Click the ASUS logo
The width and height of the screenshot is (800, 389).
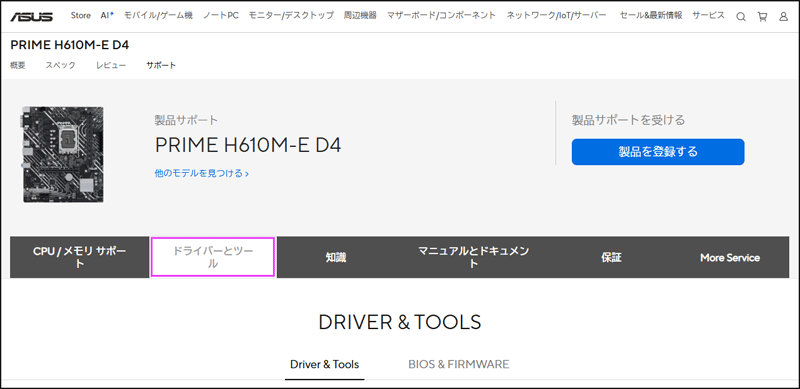tap(31, 16)
